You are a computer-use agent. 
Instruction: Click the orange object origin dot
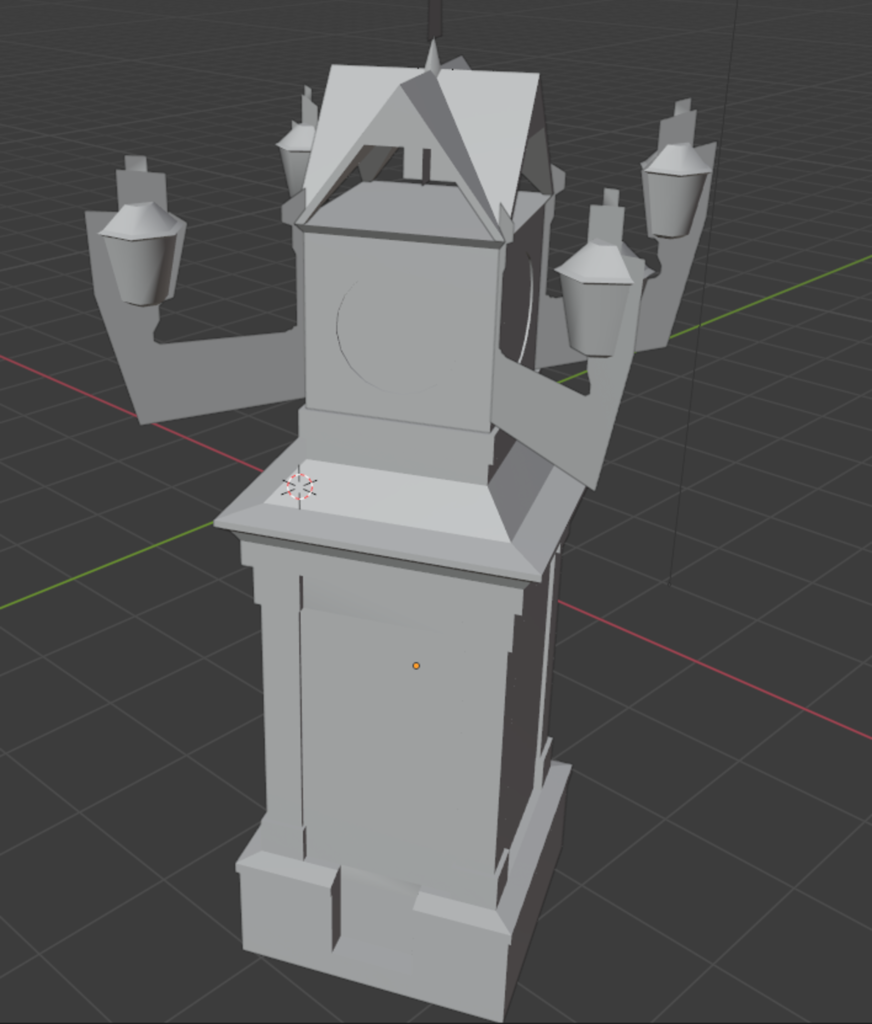[416, 665]
